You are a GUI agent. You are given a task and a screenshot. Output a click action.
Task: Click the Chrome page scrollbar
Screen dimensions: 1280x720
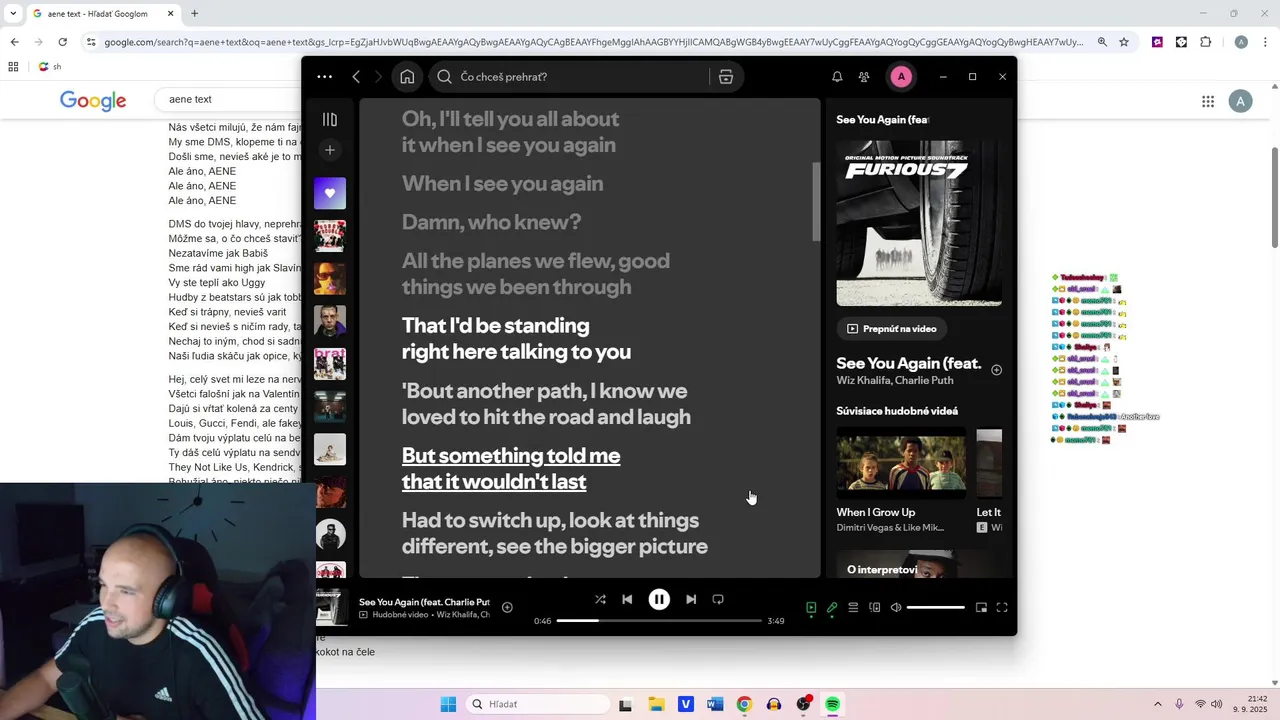pos(1274,198)
